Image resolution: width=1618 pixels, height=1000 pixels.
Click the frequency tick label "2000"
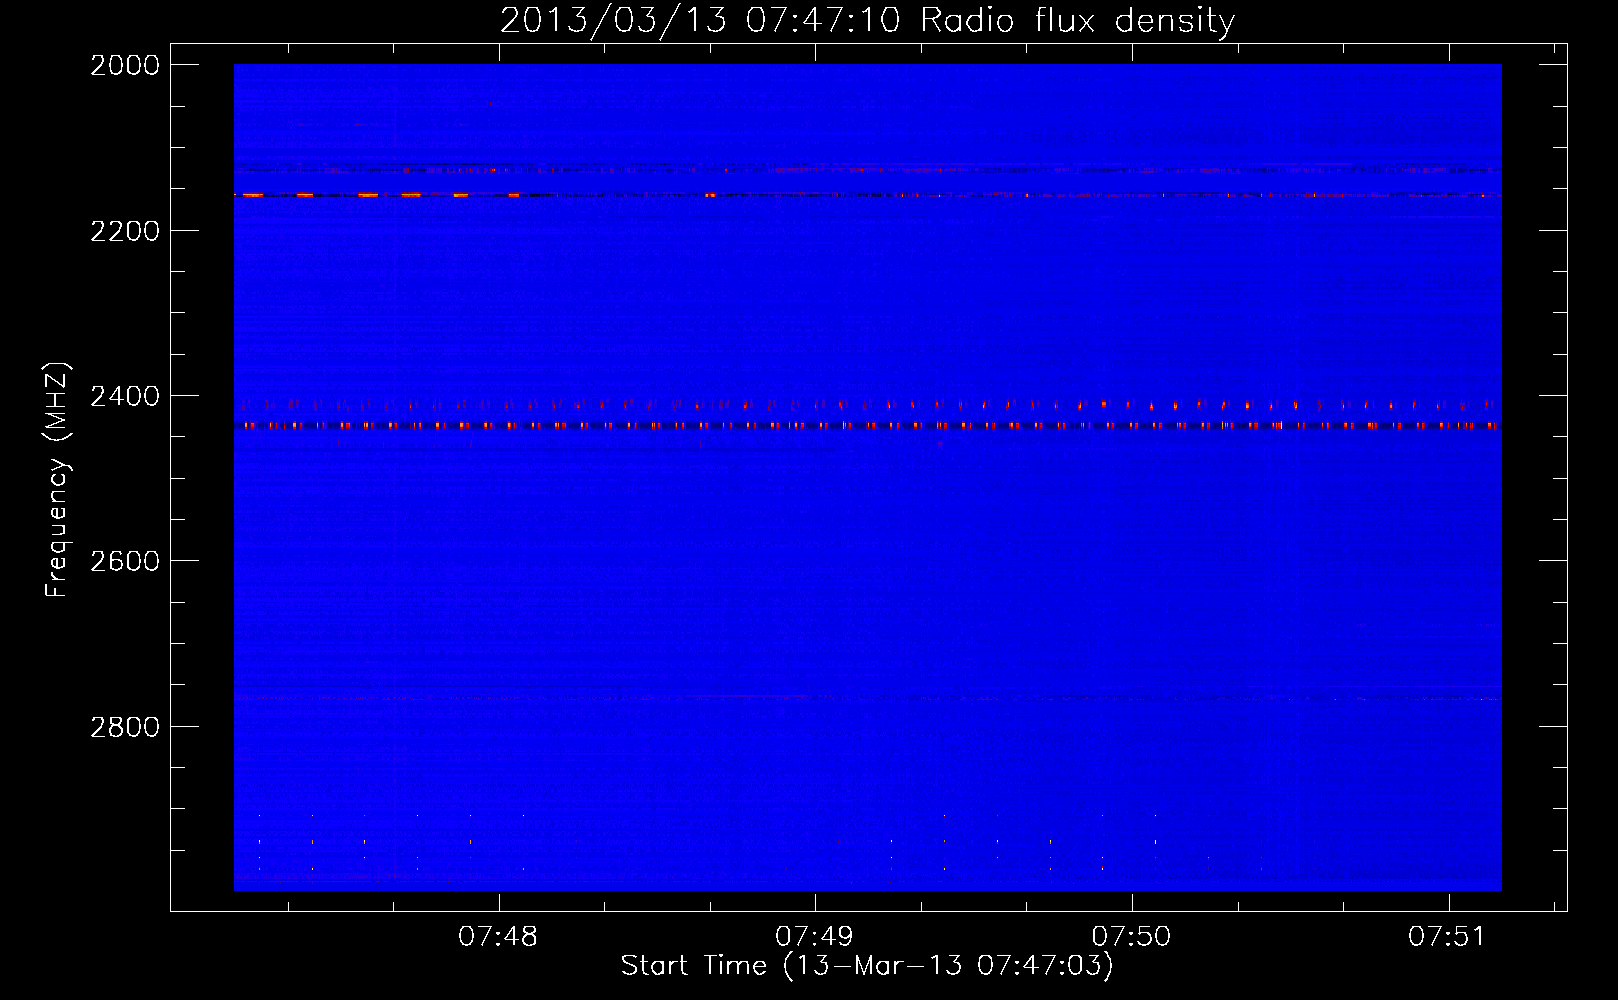[x=125, y=65]
